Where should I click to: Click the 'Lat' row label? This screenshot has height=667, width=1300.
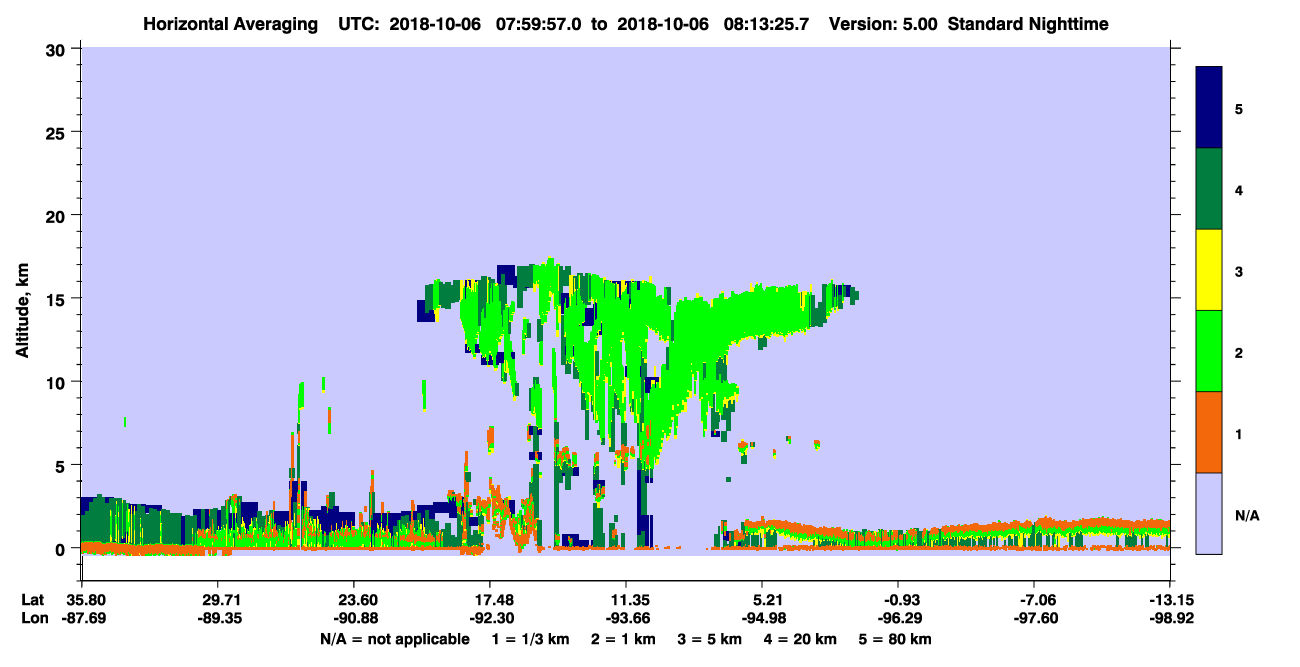33,600
